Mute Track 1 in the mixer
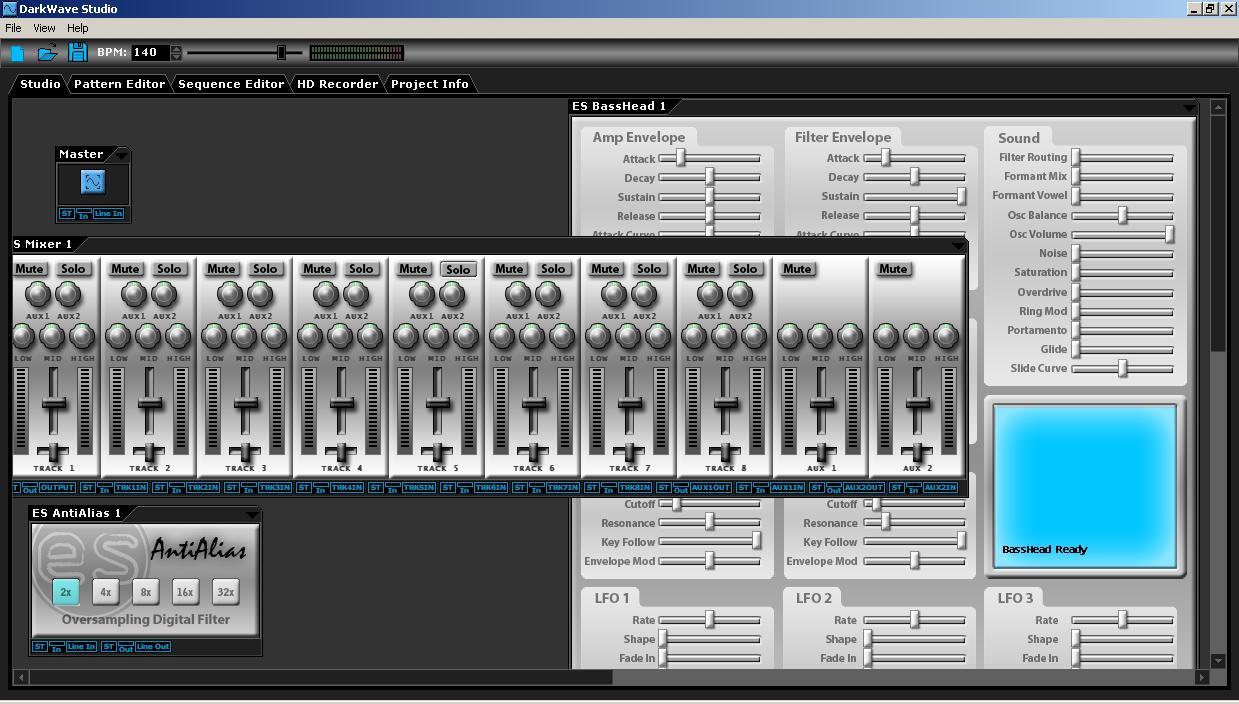Viewport: 1239px width, 704px height. (29, 268)
